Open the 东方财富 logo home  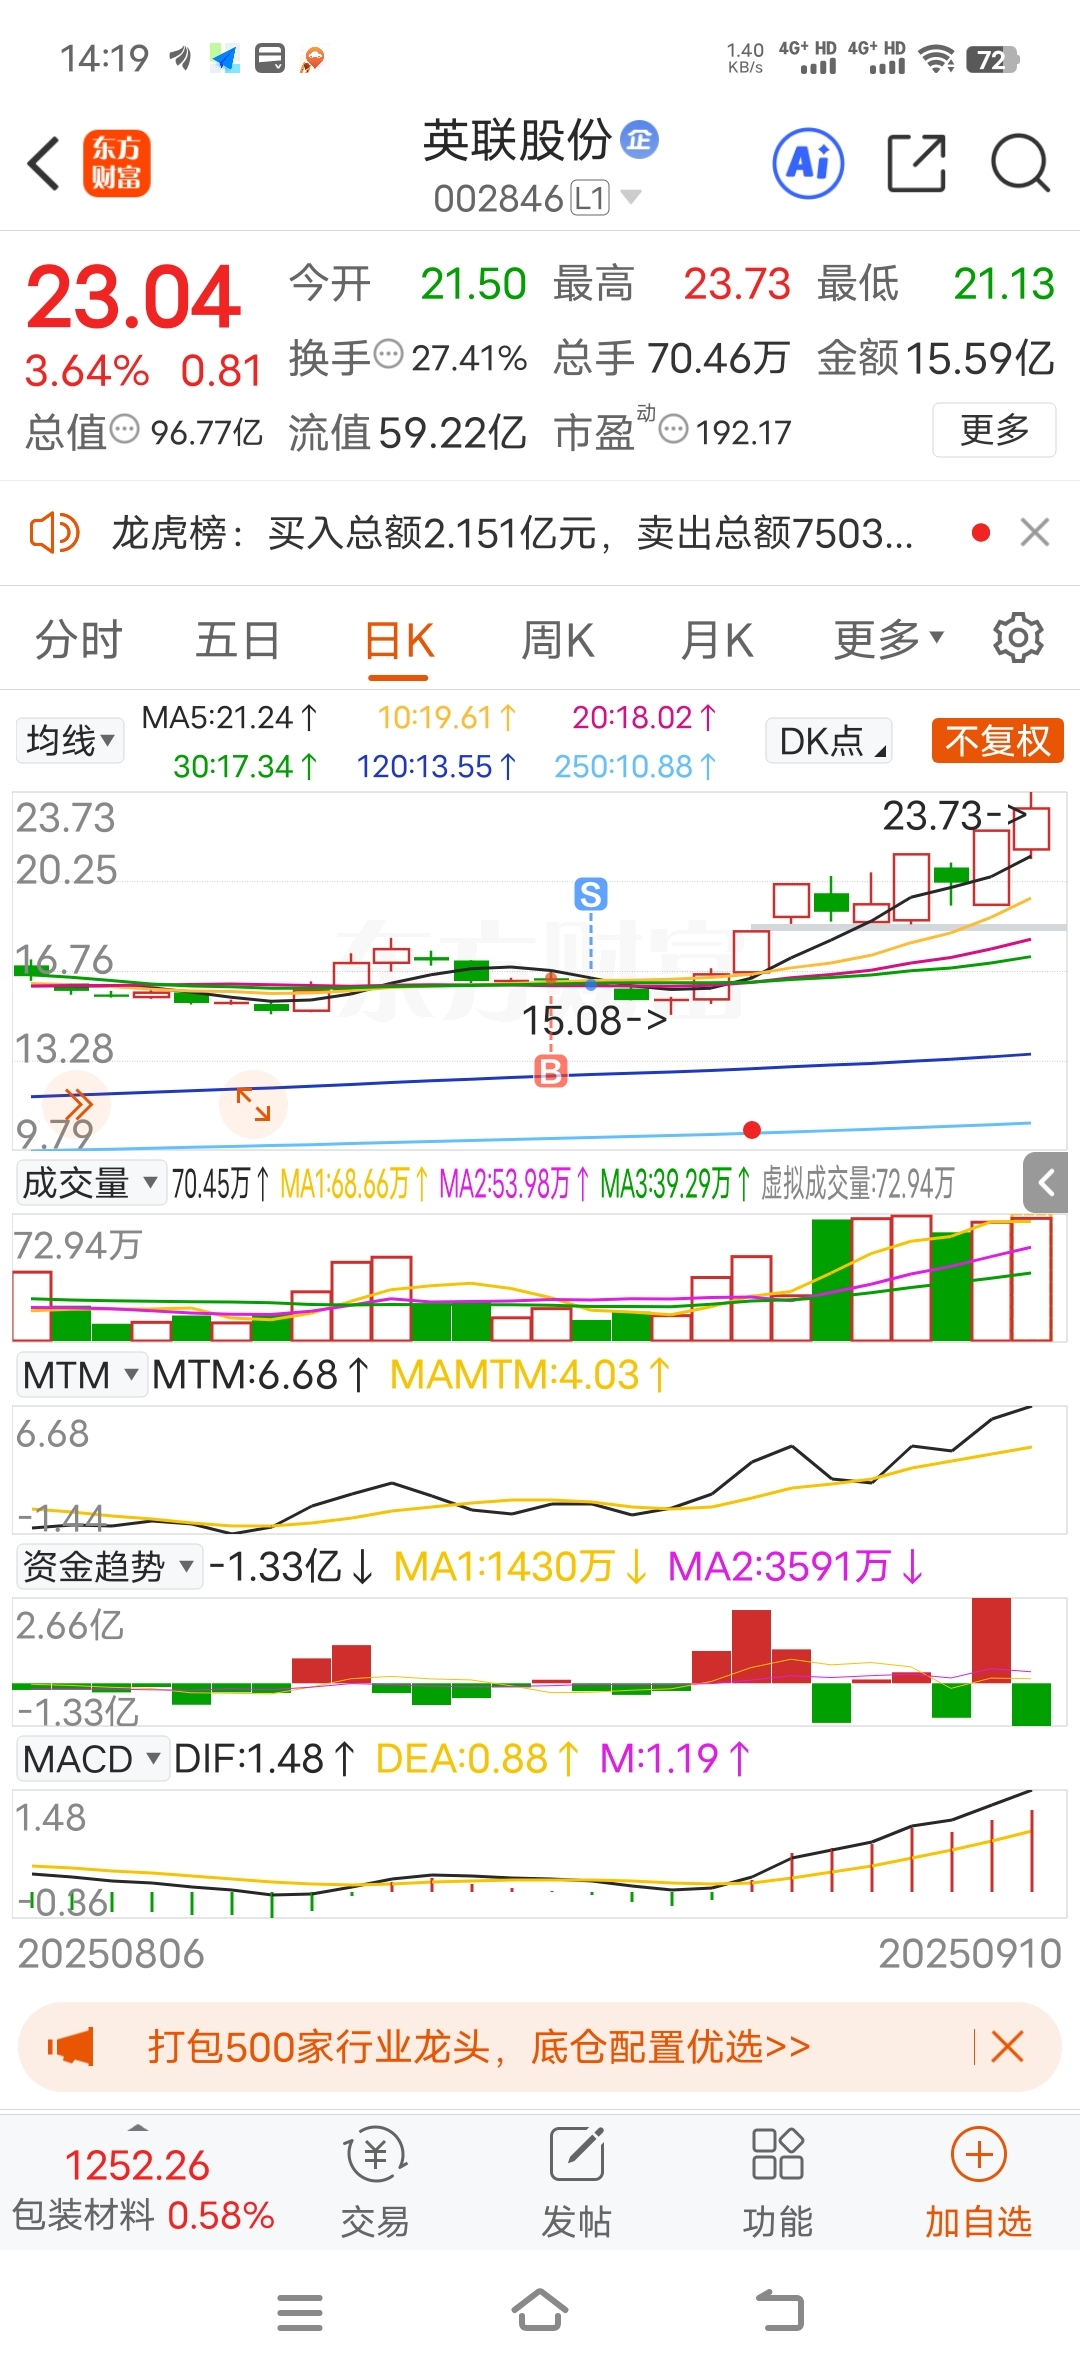tap(116, 163)
